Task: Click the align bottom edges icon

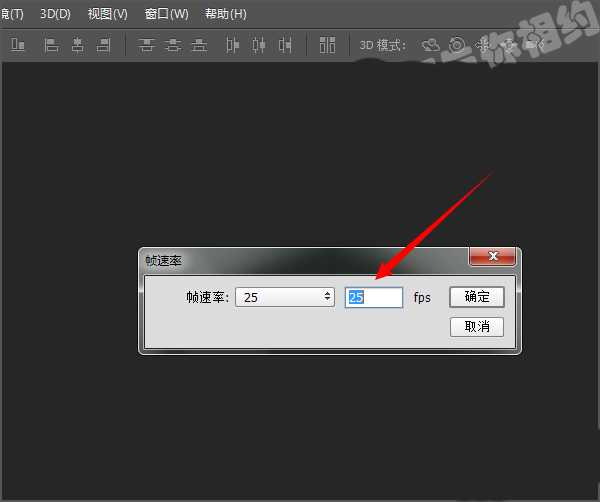Action: [18, 45]
